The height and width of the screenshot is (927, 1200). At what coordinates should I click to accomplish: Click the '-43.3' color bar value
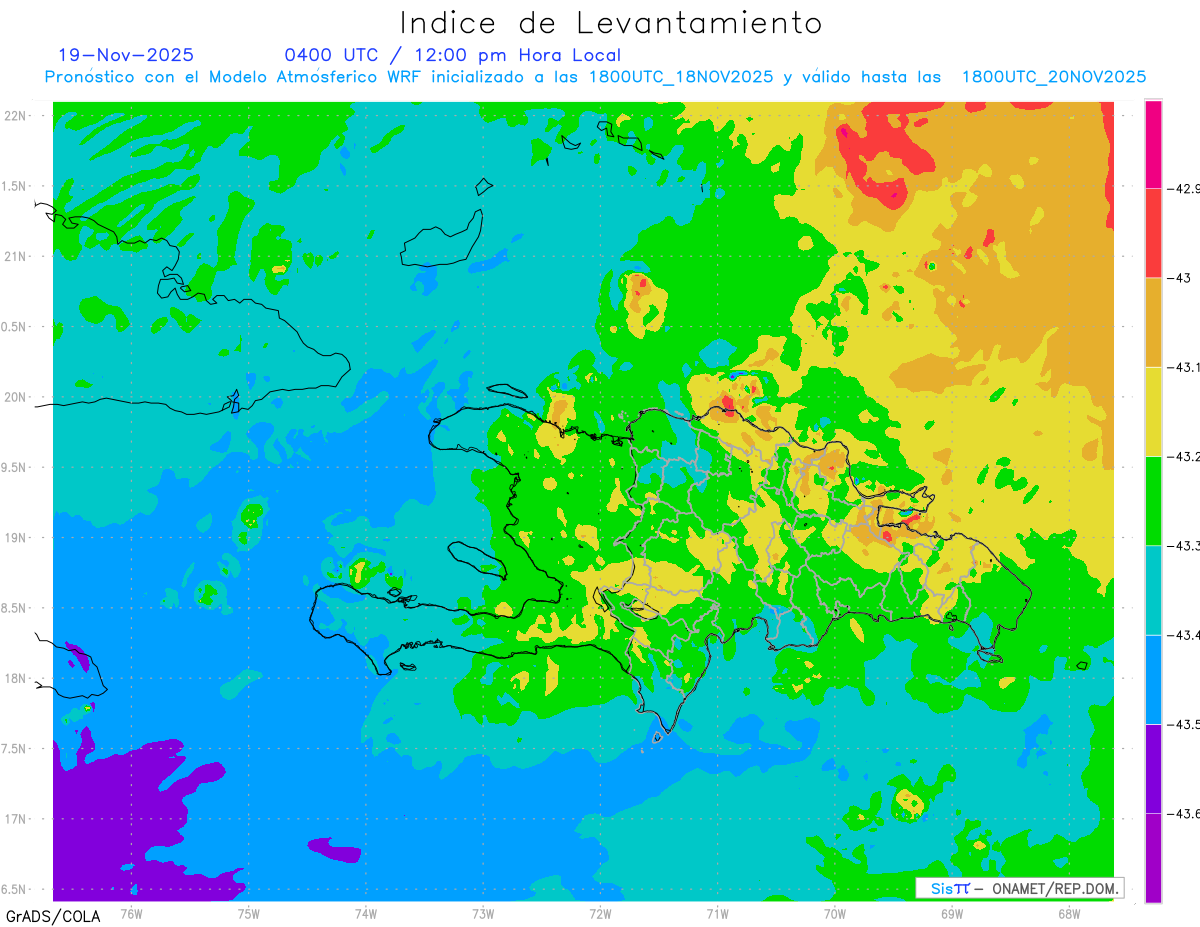click(1183, 546)
